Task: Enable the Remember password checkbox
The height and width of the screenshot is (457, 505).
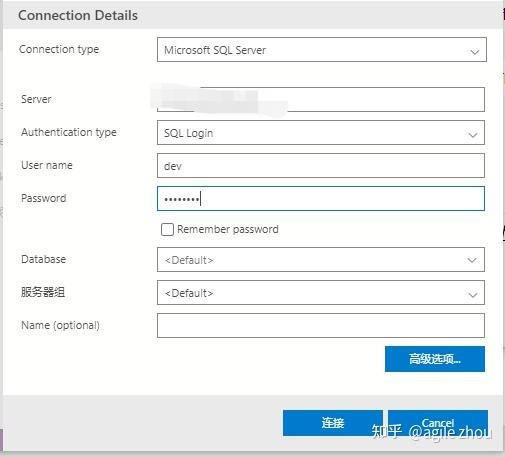Action: (x=167, y=229)
